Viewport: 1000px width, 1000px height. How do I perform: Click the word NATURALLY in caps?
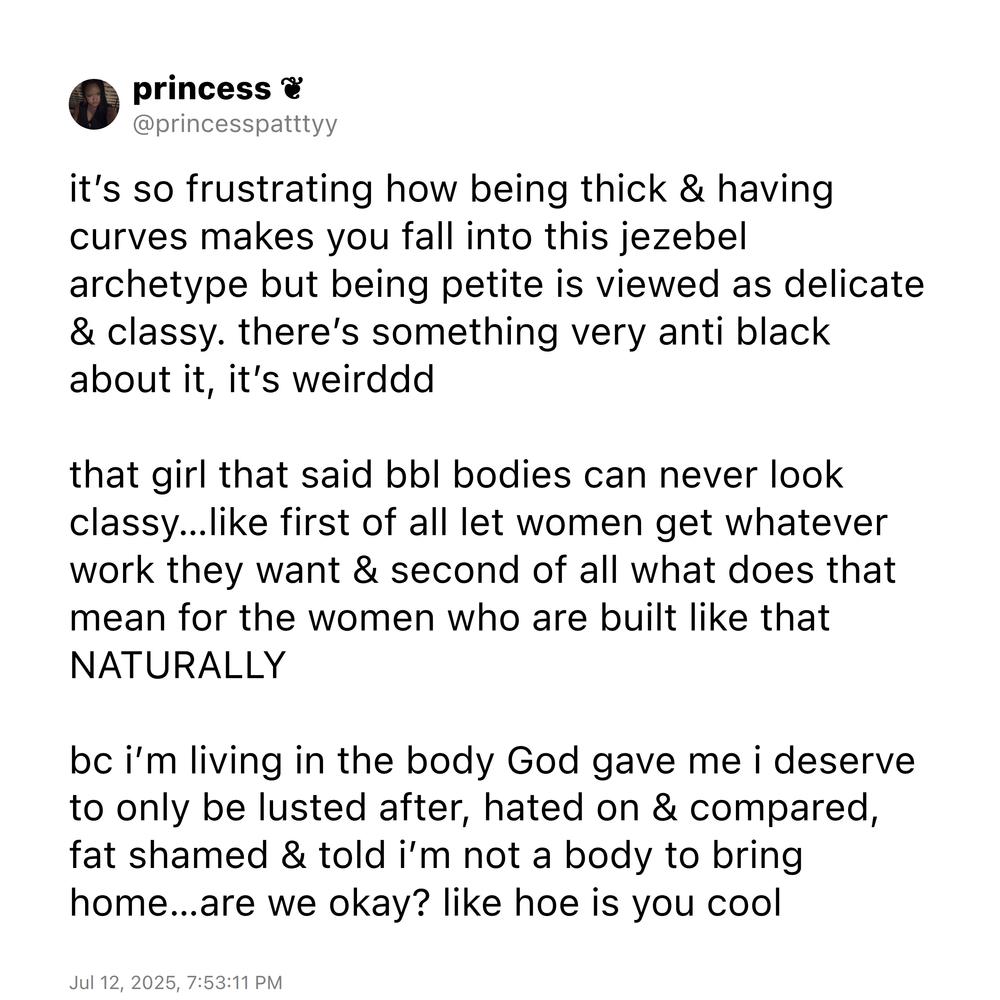click(x=178, y=665)
